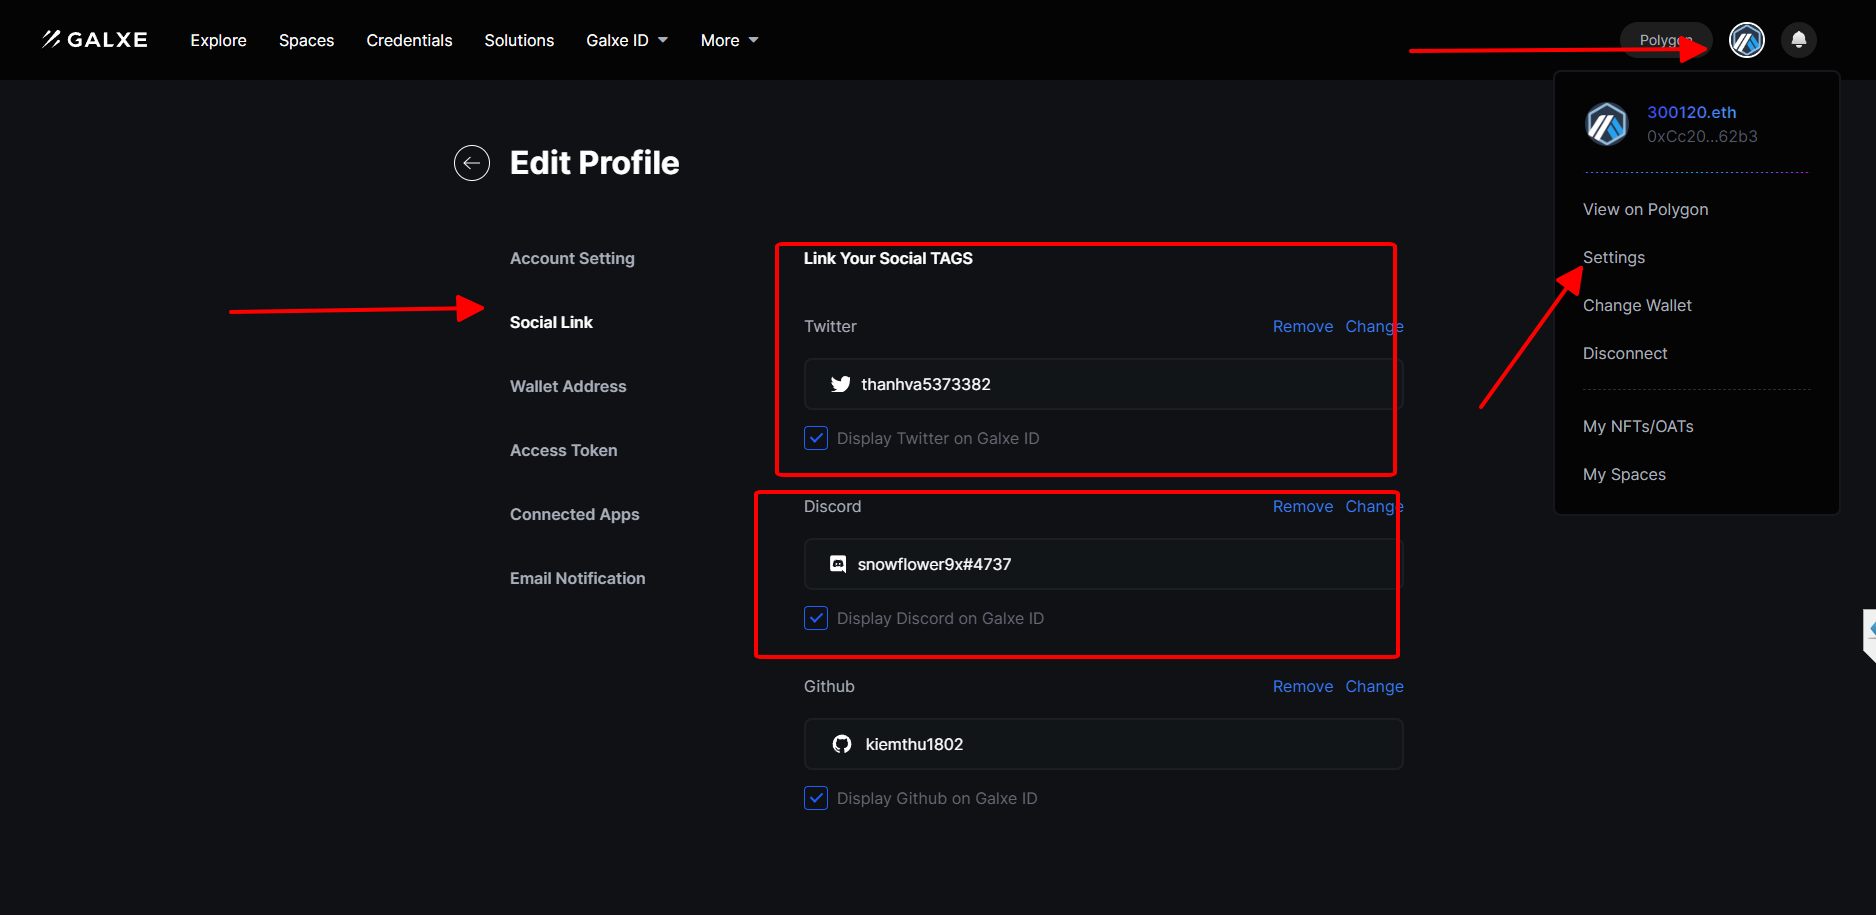Click the 300120.eth username link
This screenshot has width=1876, height=915.
[x=1692, y=112]
